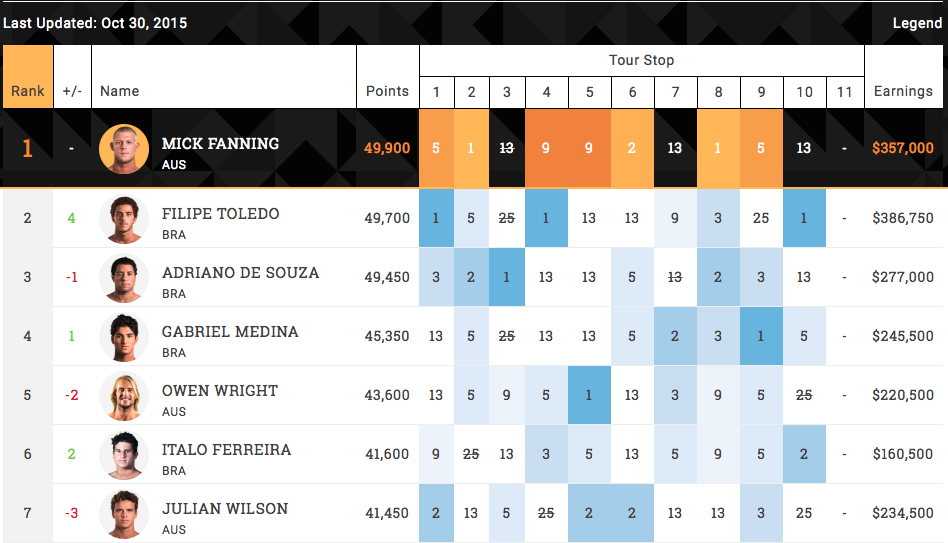Open Filipe Toledo's avatar picture
This screenshot has width=948, height=543.
124,219
